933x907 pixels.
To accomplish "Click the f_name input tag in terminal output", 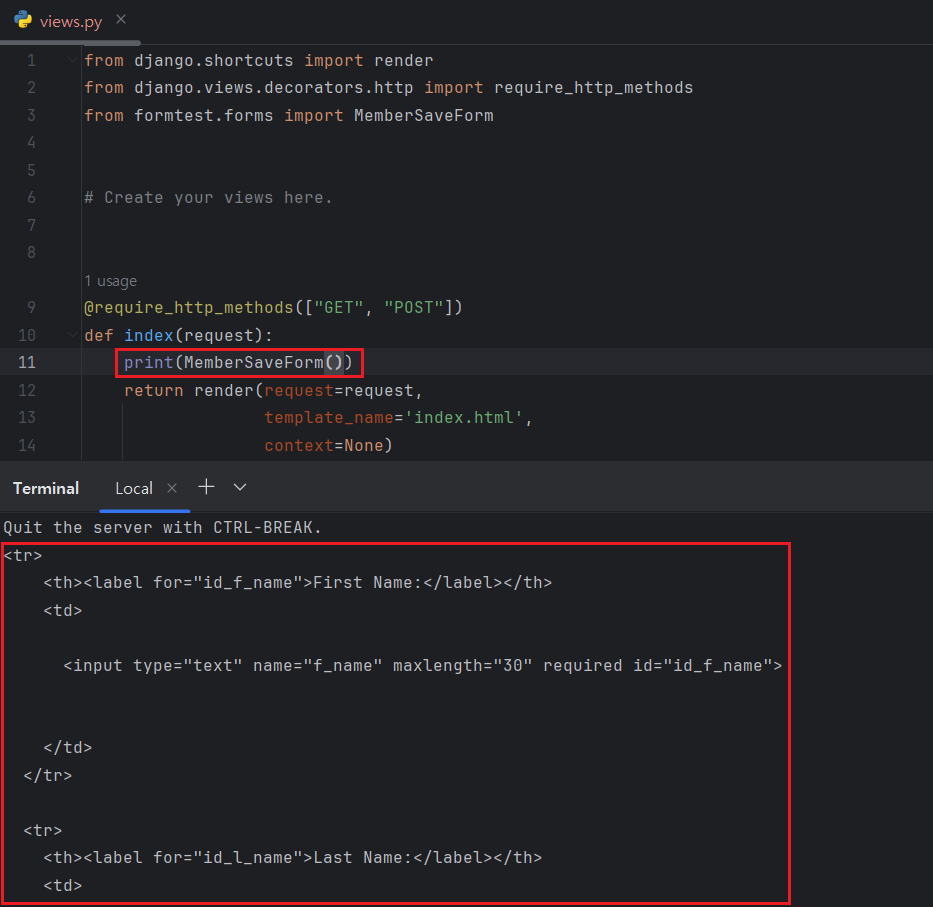I will pyautogui.click(x=422, y=665).
